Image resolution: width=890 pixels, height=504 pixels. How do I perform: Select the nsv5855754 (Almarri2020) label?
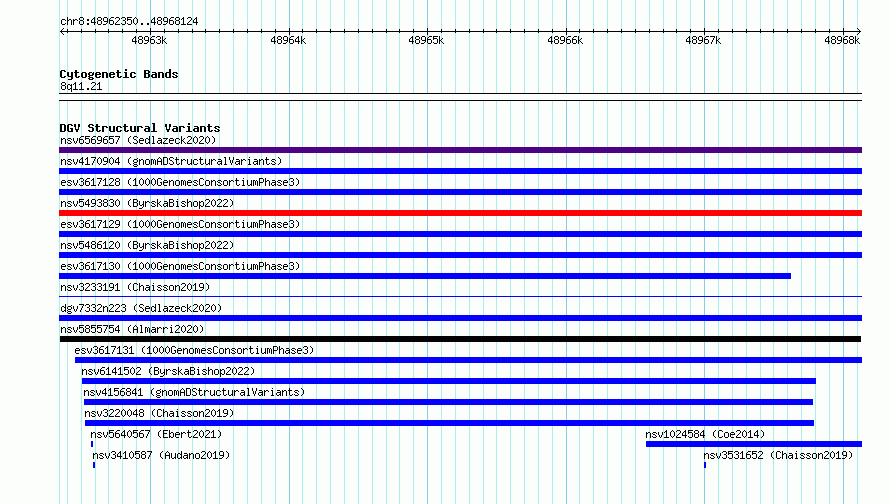132,329
